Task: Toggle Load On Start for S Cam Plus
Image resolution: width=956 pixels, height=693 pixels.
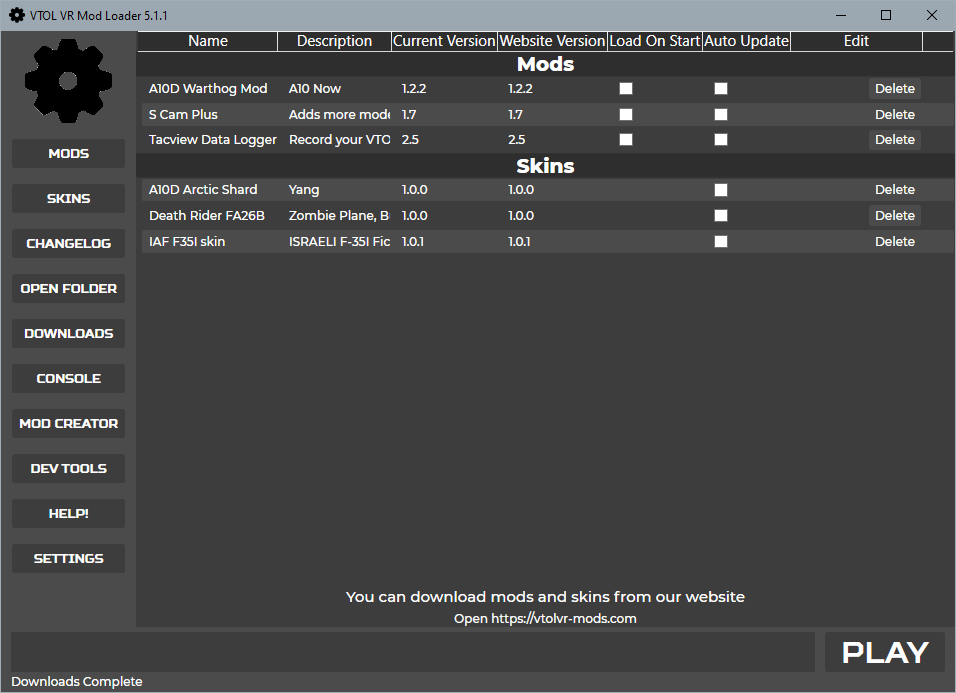Action: click(x=626, y=115)
